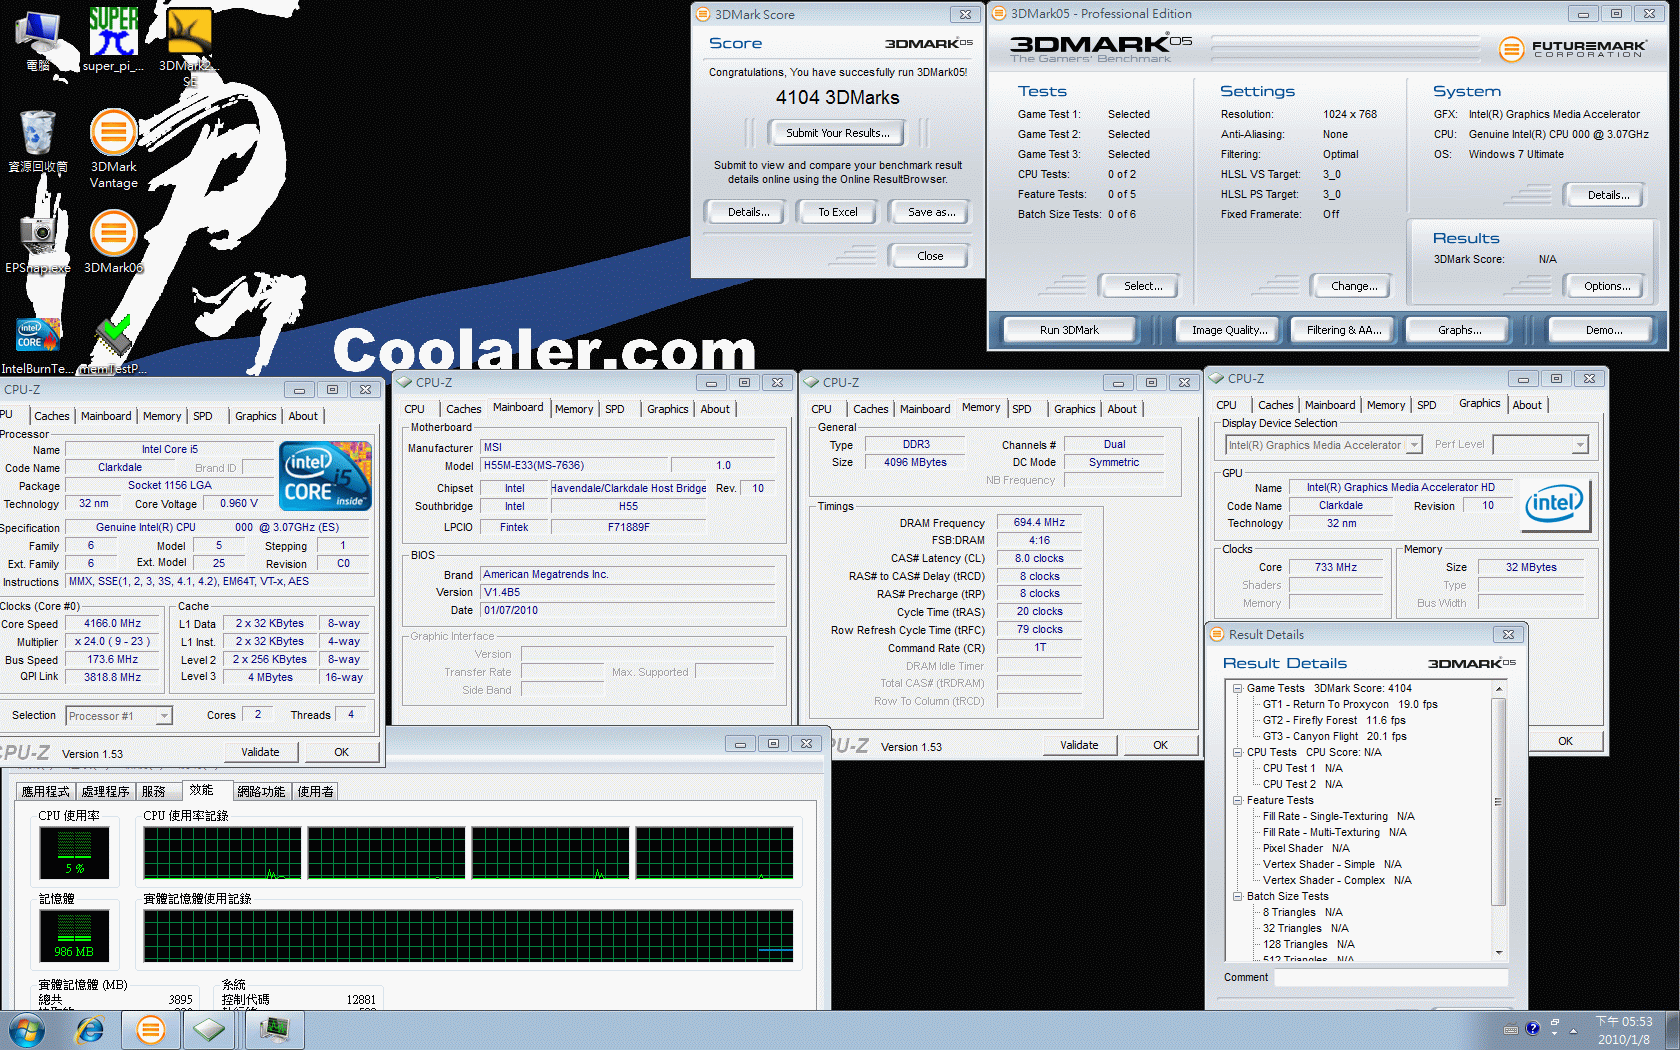Click the Futuremark Corporation logo
Image resolution: width=1680 pixels, height=1050 pixels.
(x=1571, y=48)
